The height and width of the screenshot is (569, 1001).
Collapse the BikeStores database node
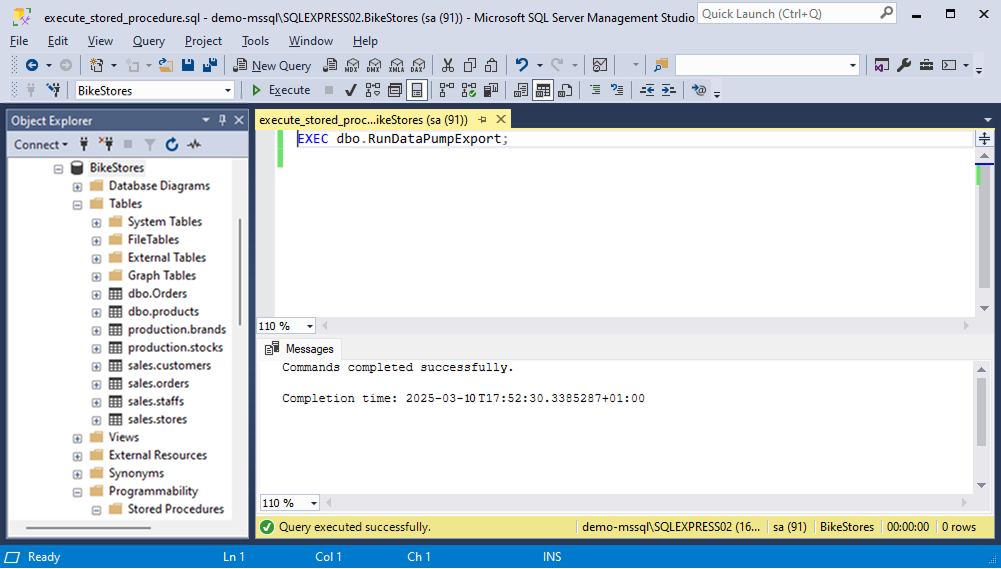click(59, 169)
